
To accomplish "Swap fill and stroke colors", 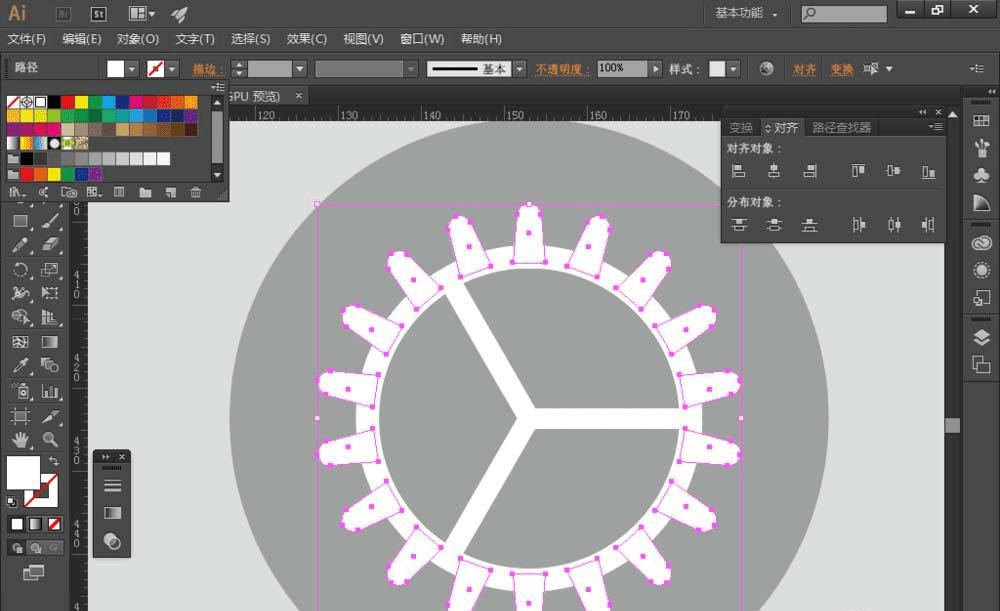I will 54,460.
